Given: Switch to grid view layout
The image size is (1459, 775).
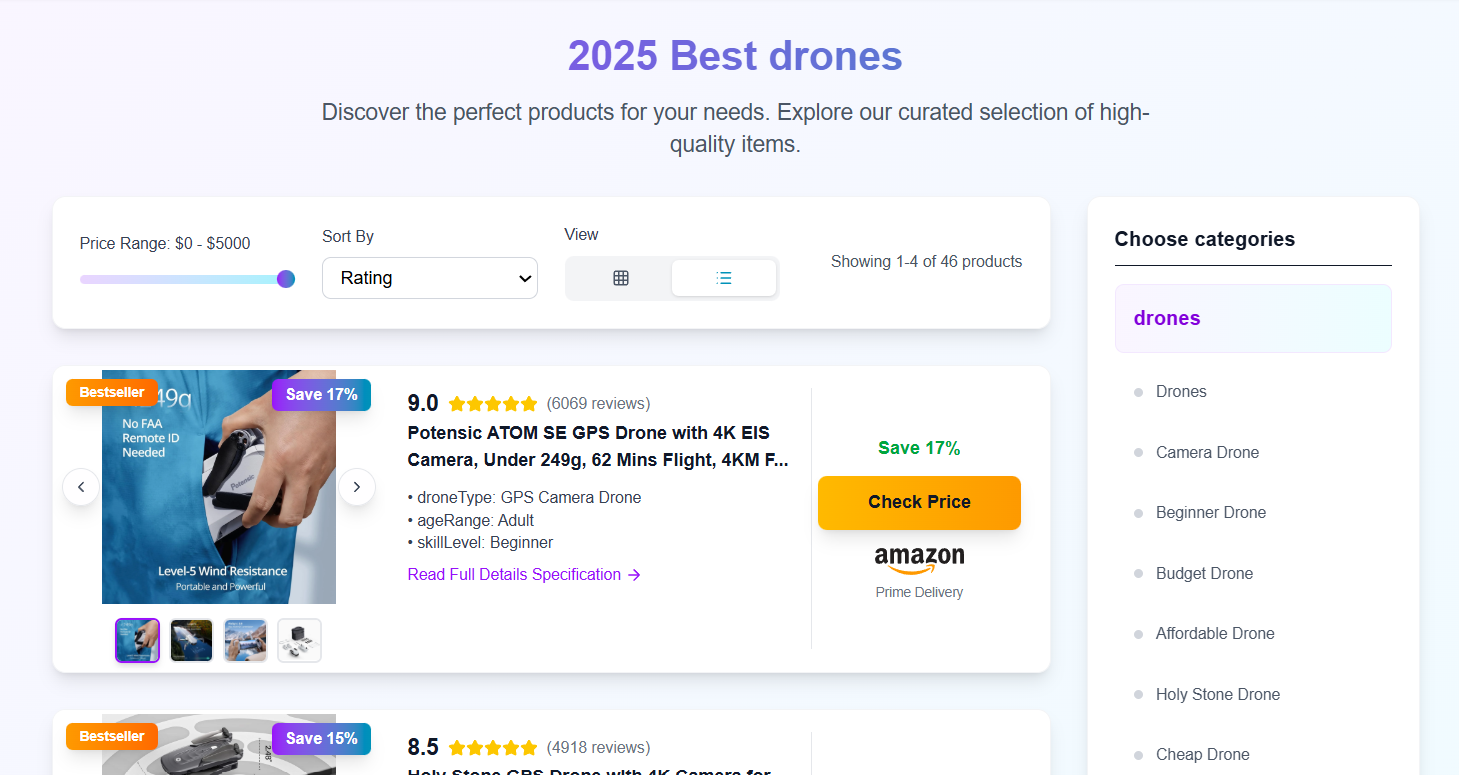Looking at the screenshot, I should [620, 278].
